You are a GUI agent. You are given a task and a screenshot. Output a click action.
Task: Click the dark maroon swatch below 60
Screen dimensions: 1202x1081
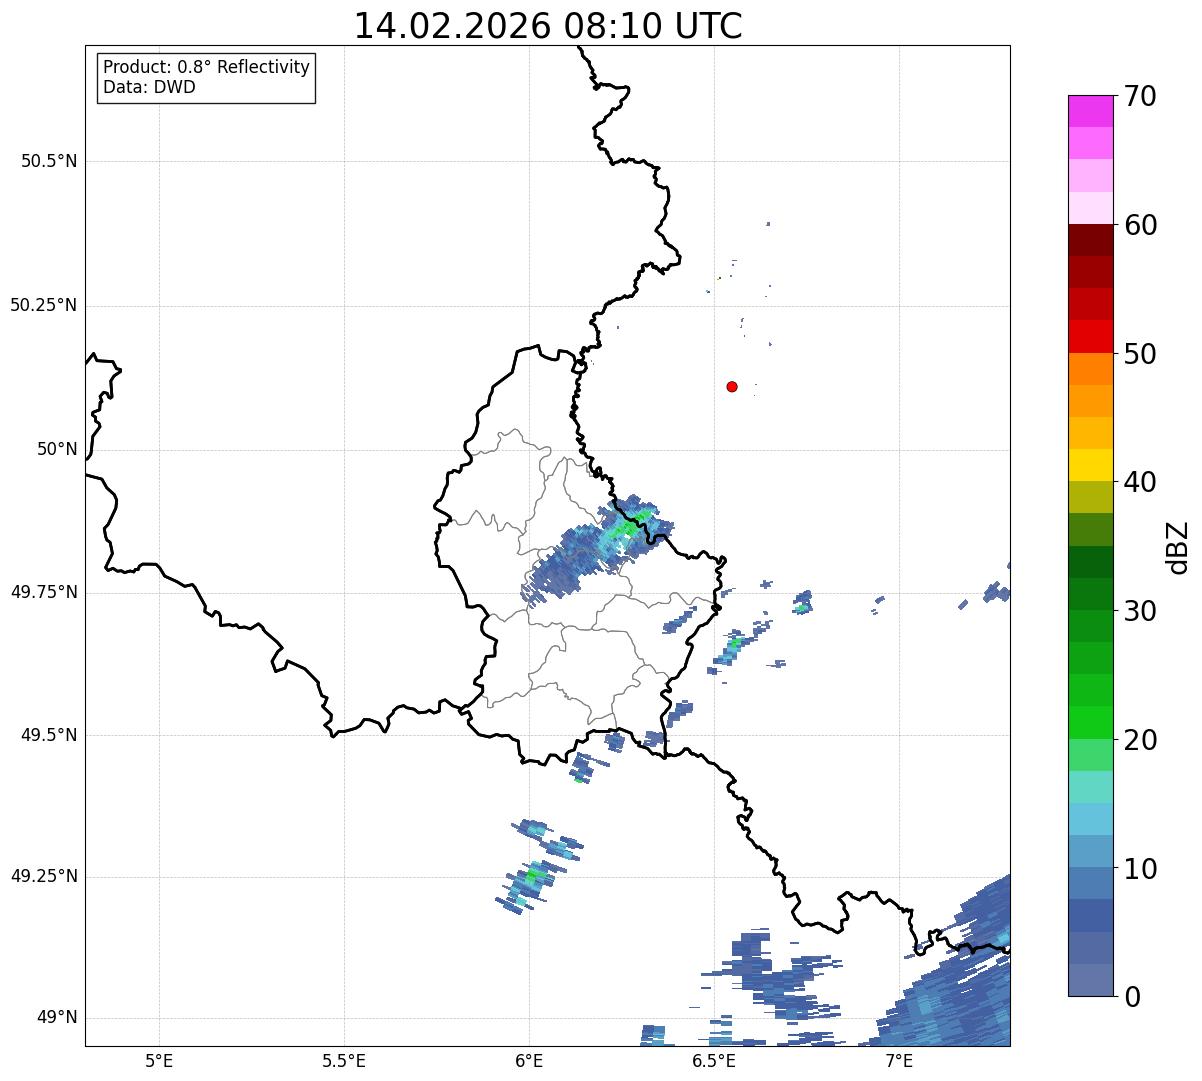[x=1090, y=240]
